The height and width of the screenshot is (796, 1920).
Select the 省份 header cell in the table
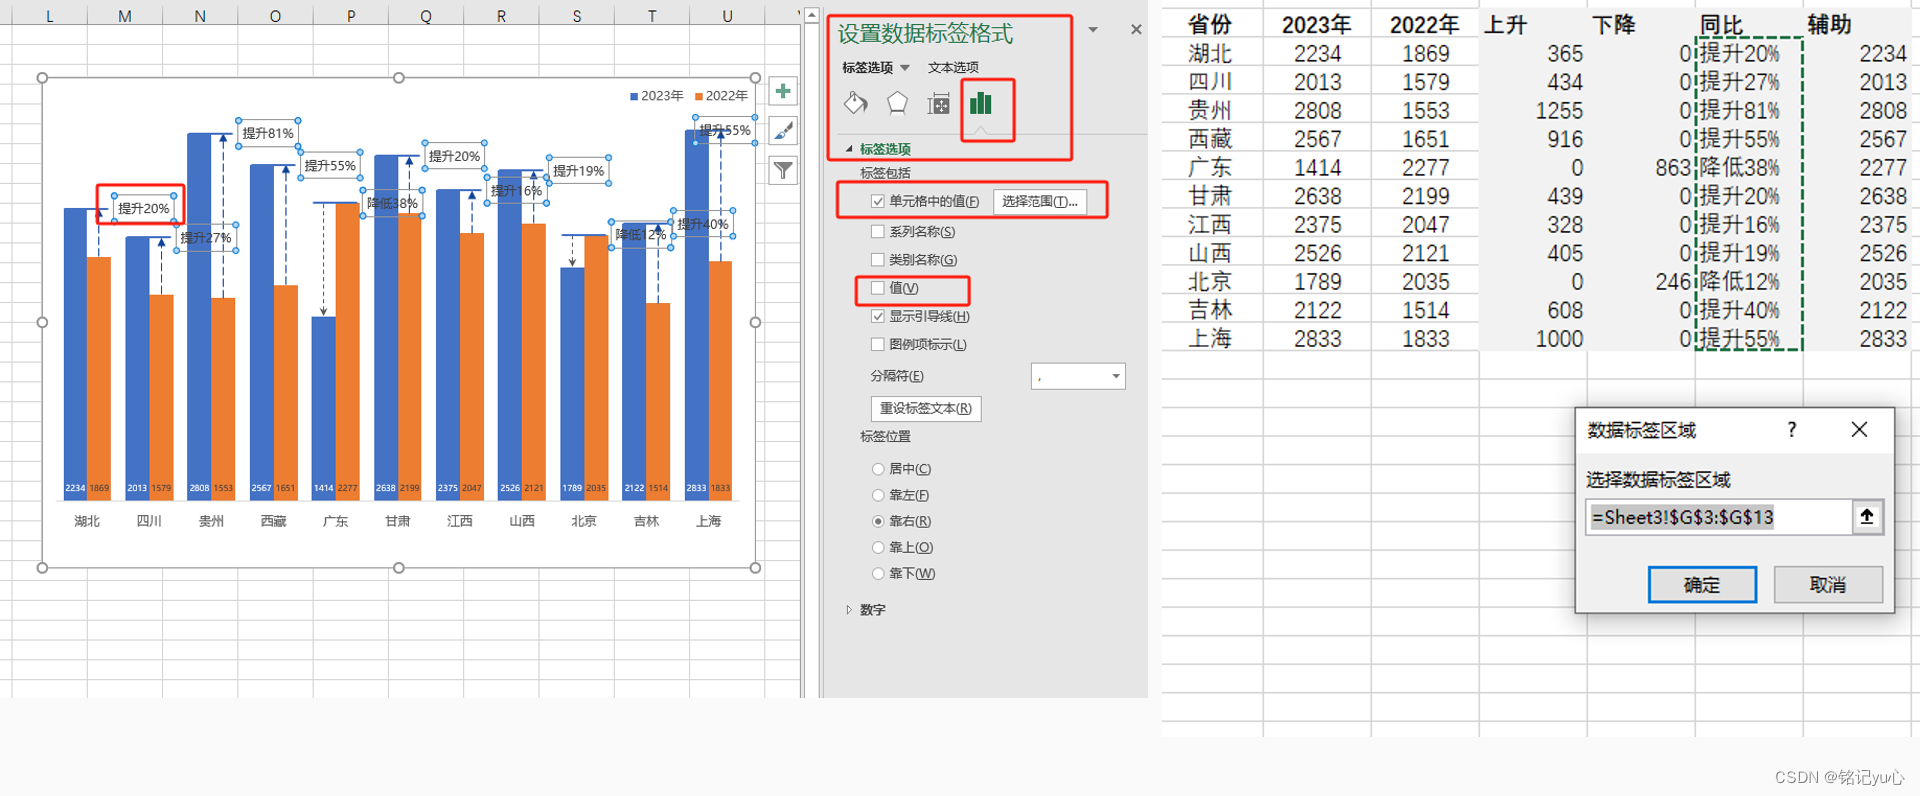[1212, 25]
